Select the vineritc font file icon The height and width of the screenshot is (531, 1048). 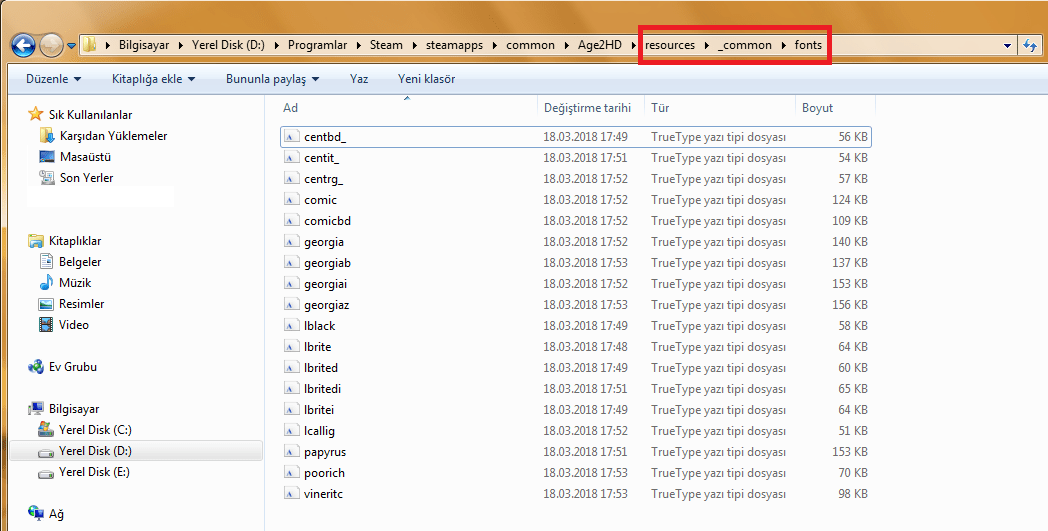[x=291, y=494]
